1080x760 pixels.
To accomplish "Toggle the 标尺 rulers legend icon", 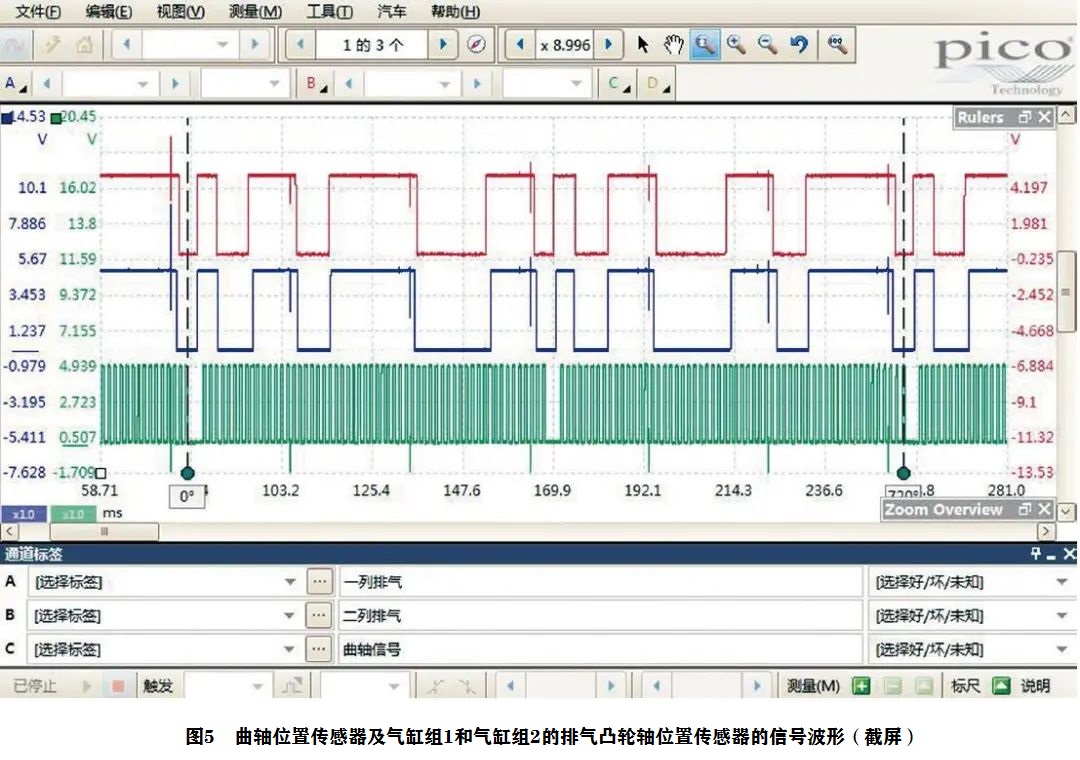I will click(x=1001, y=686).
